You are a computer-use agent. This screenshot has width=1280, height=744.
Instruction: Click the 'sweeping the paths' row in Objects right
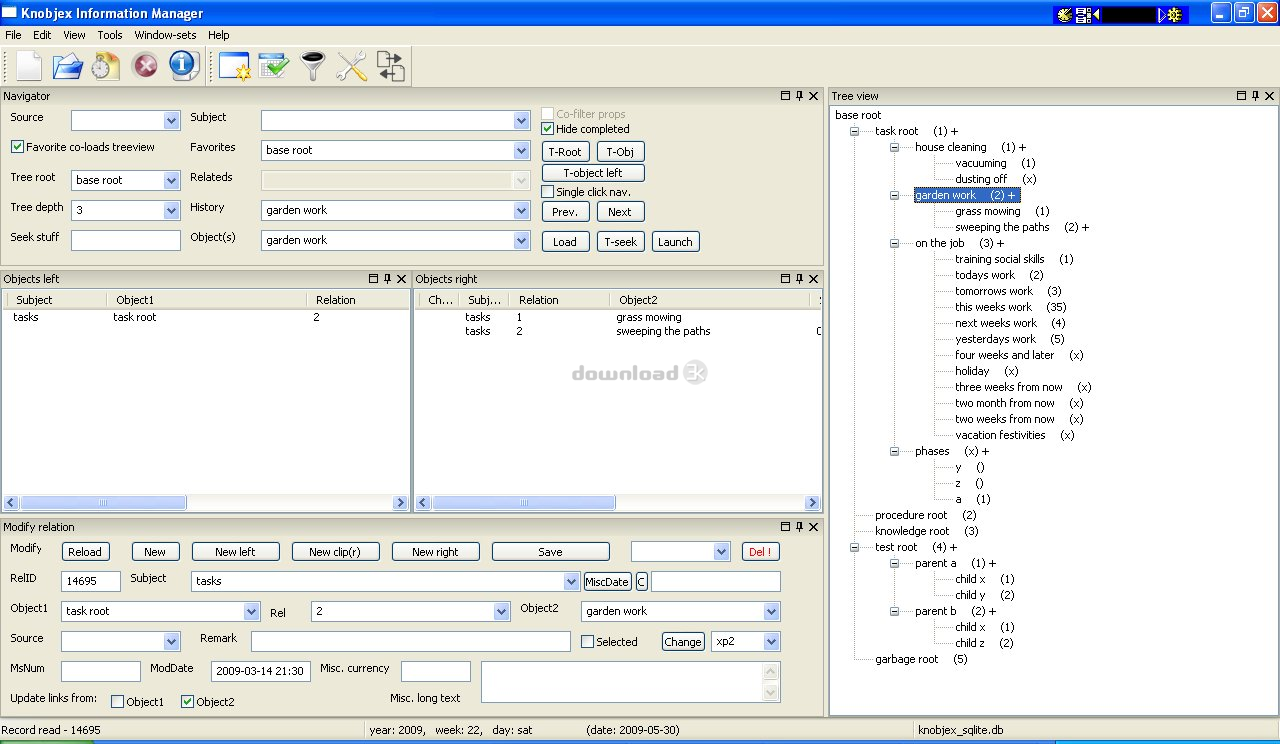click(x=618, y=331)
